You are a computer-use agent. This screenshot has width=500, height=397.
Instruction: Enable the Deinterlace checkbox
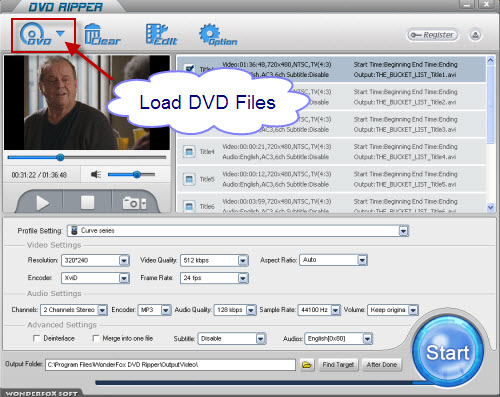(36, 338)
